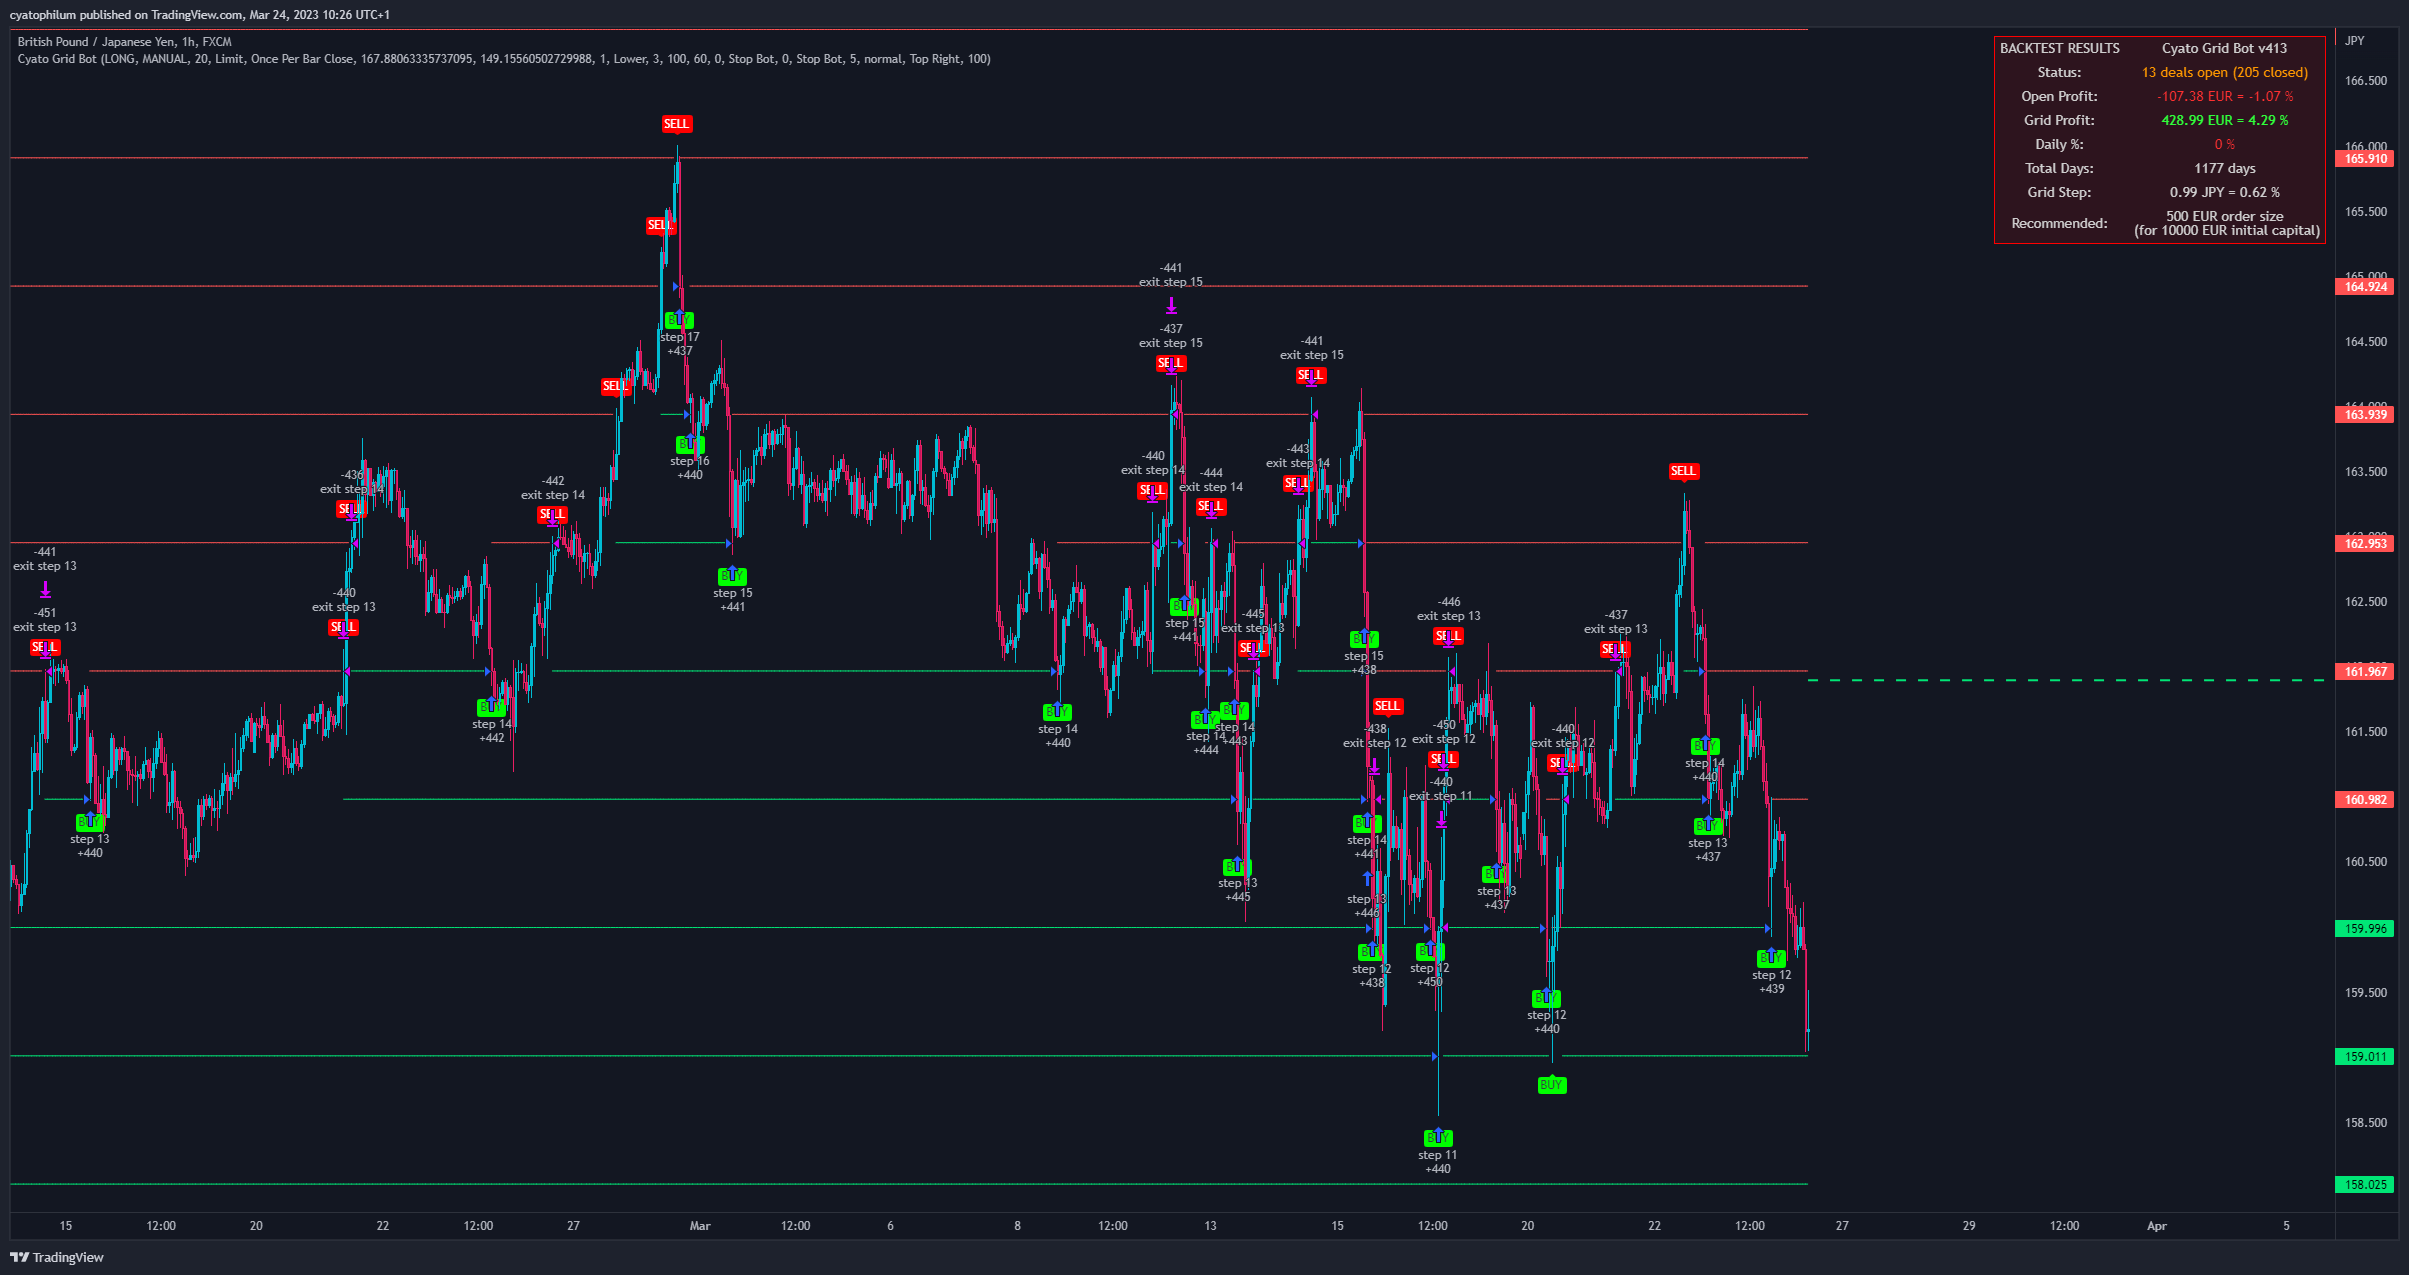Click the SELL marker above the highest price peak
The image size is (2409, 1275).
676,124
